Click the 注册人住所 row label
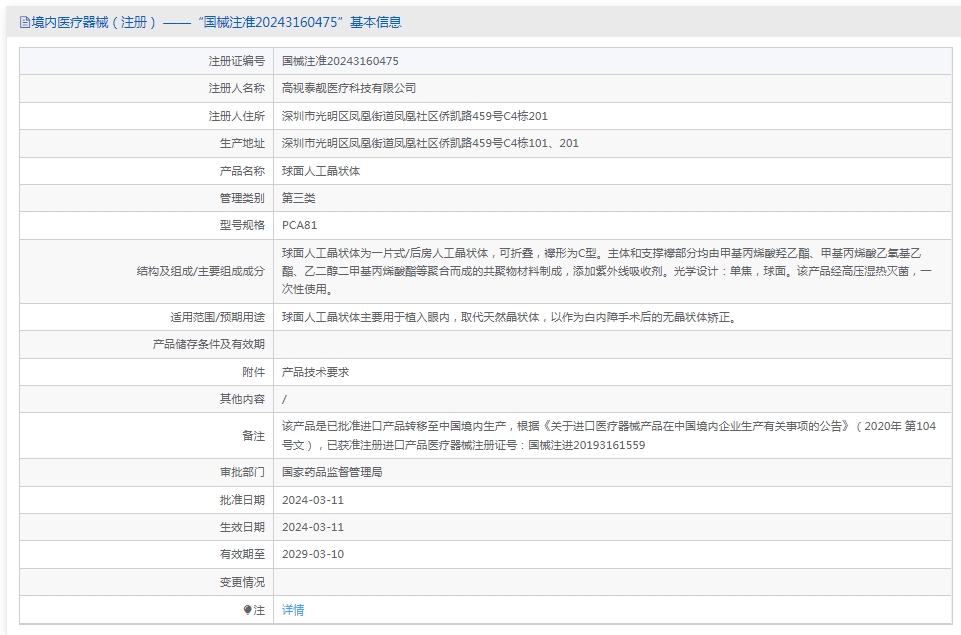This screenshot has height=635, width=961. 237,116
